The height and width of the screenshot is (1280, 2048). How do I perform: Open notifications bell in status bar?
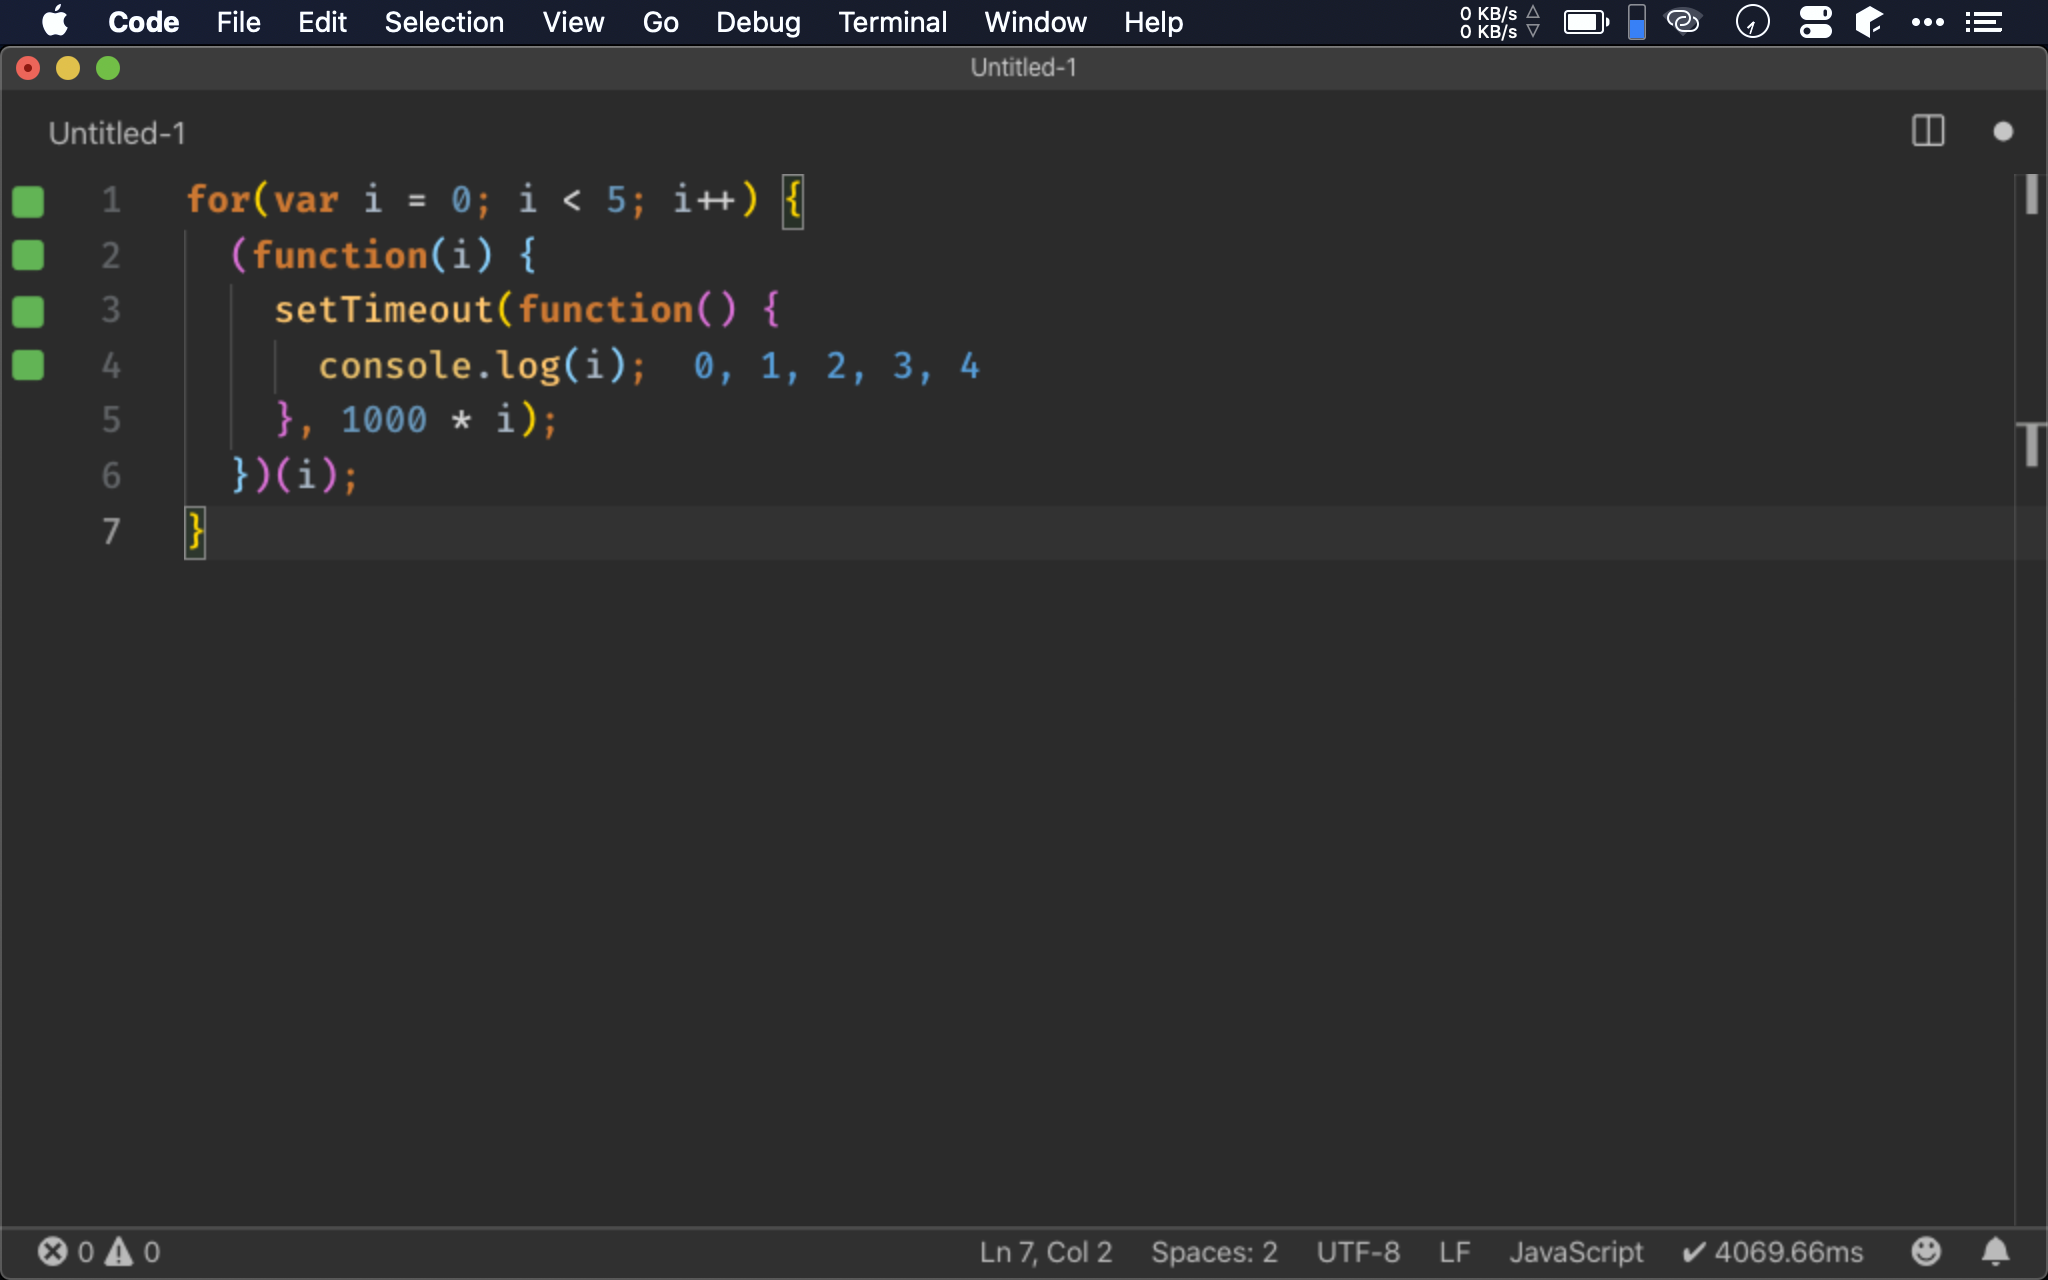coord(1995,1251)
